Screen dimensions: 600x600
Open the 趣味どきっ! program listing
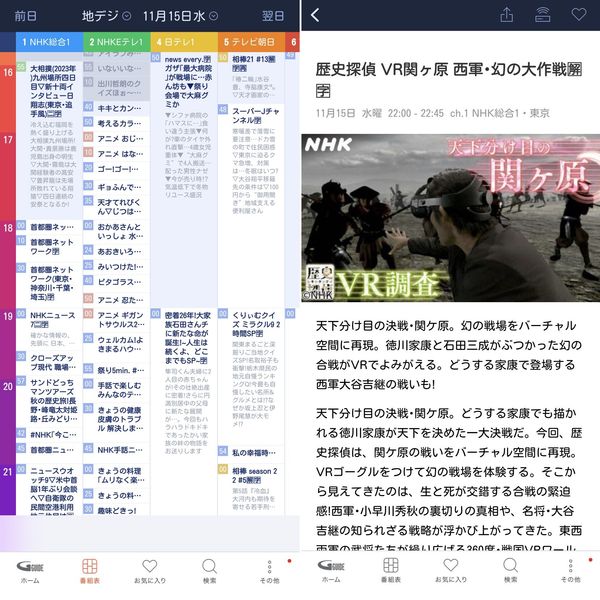pyautogui.click(x=117, y=510)
